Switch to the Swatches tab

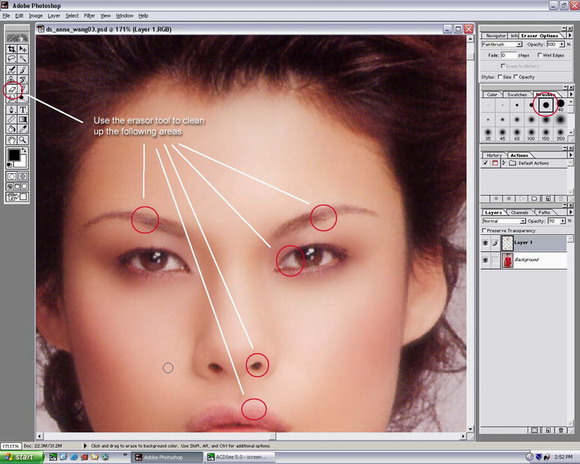[x=517, y=94]
